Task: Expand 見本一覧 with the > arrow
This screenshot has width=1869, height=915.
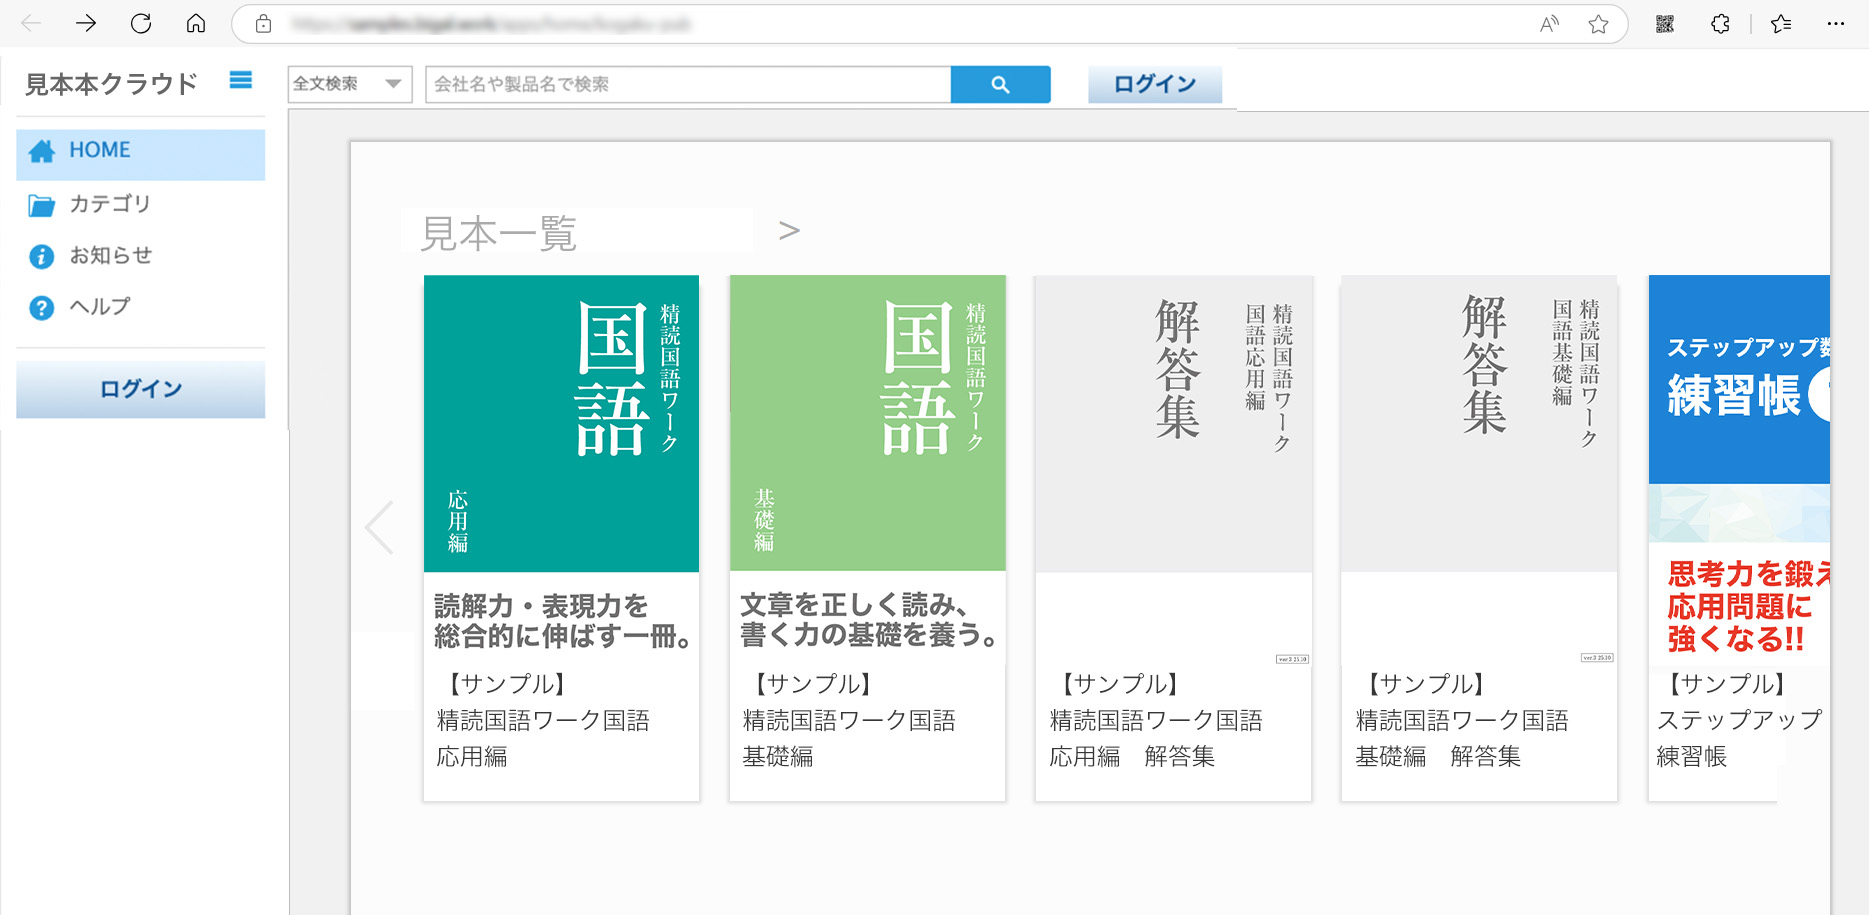Action: 789,231
